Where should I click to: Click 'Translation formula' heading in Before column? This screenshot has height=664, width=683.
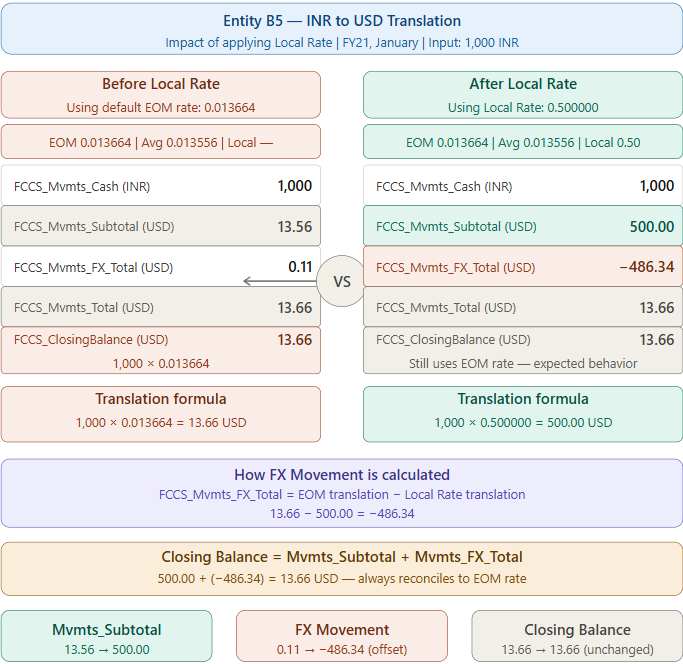161,399
